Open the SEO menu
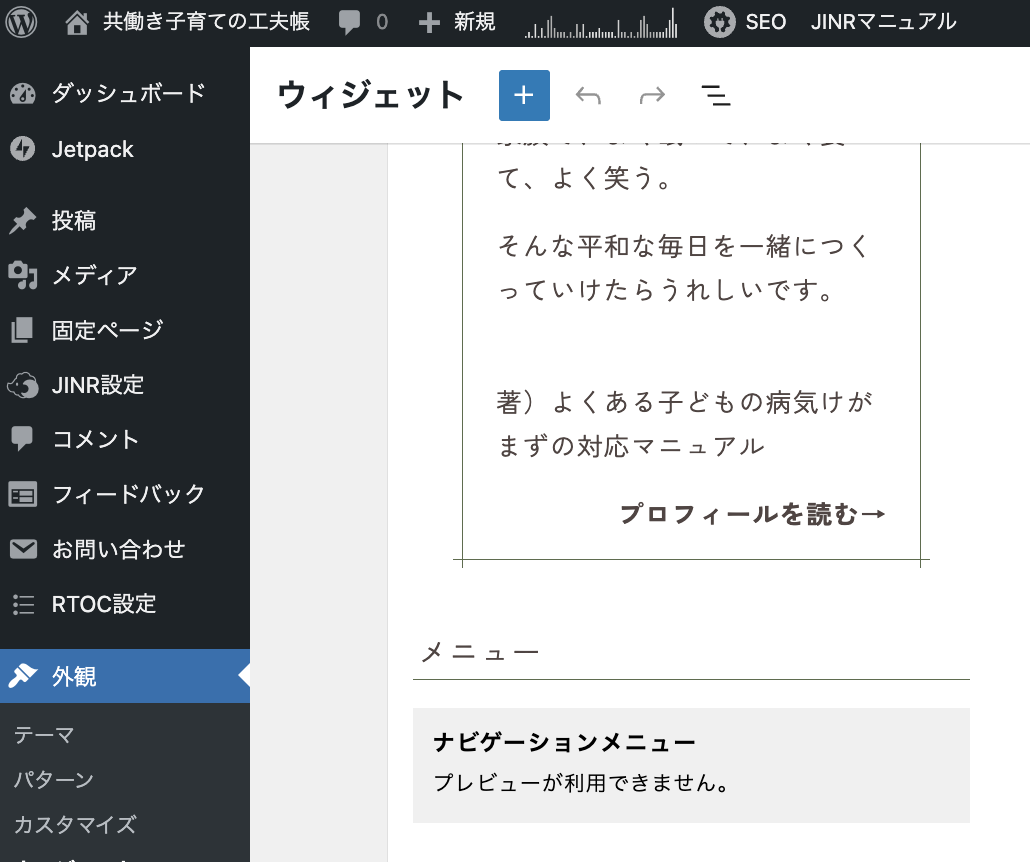This screenshot has height=862, width=1030. point(765,22)
